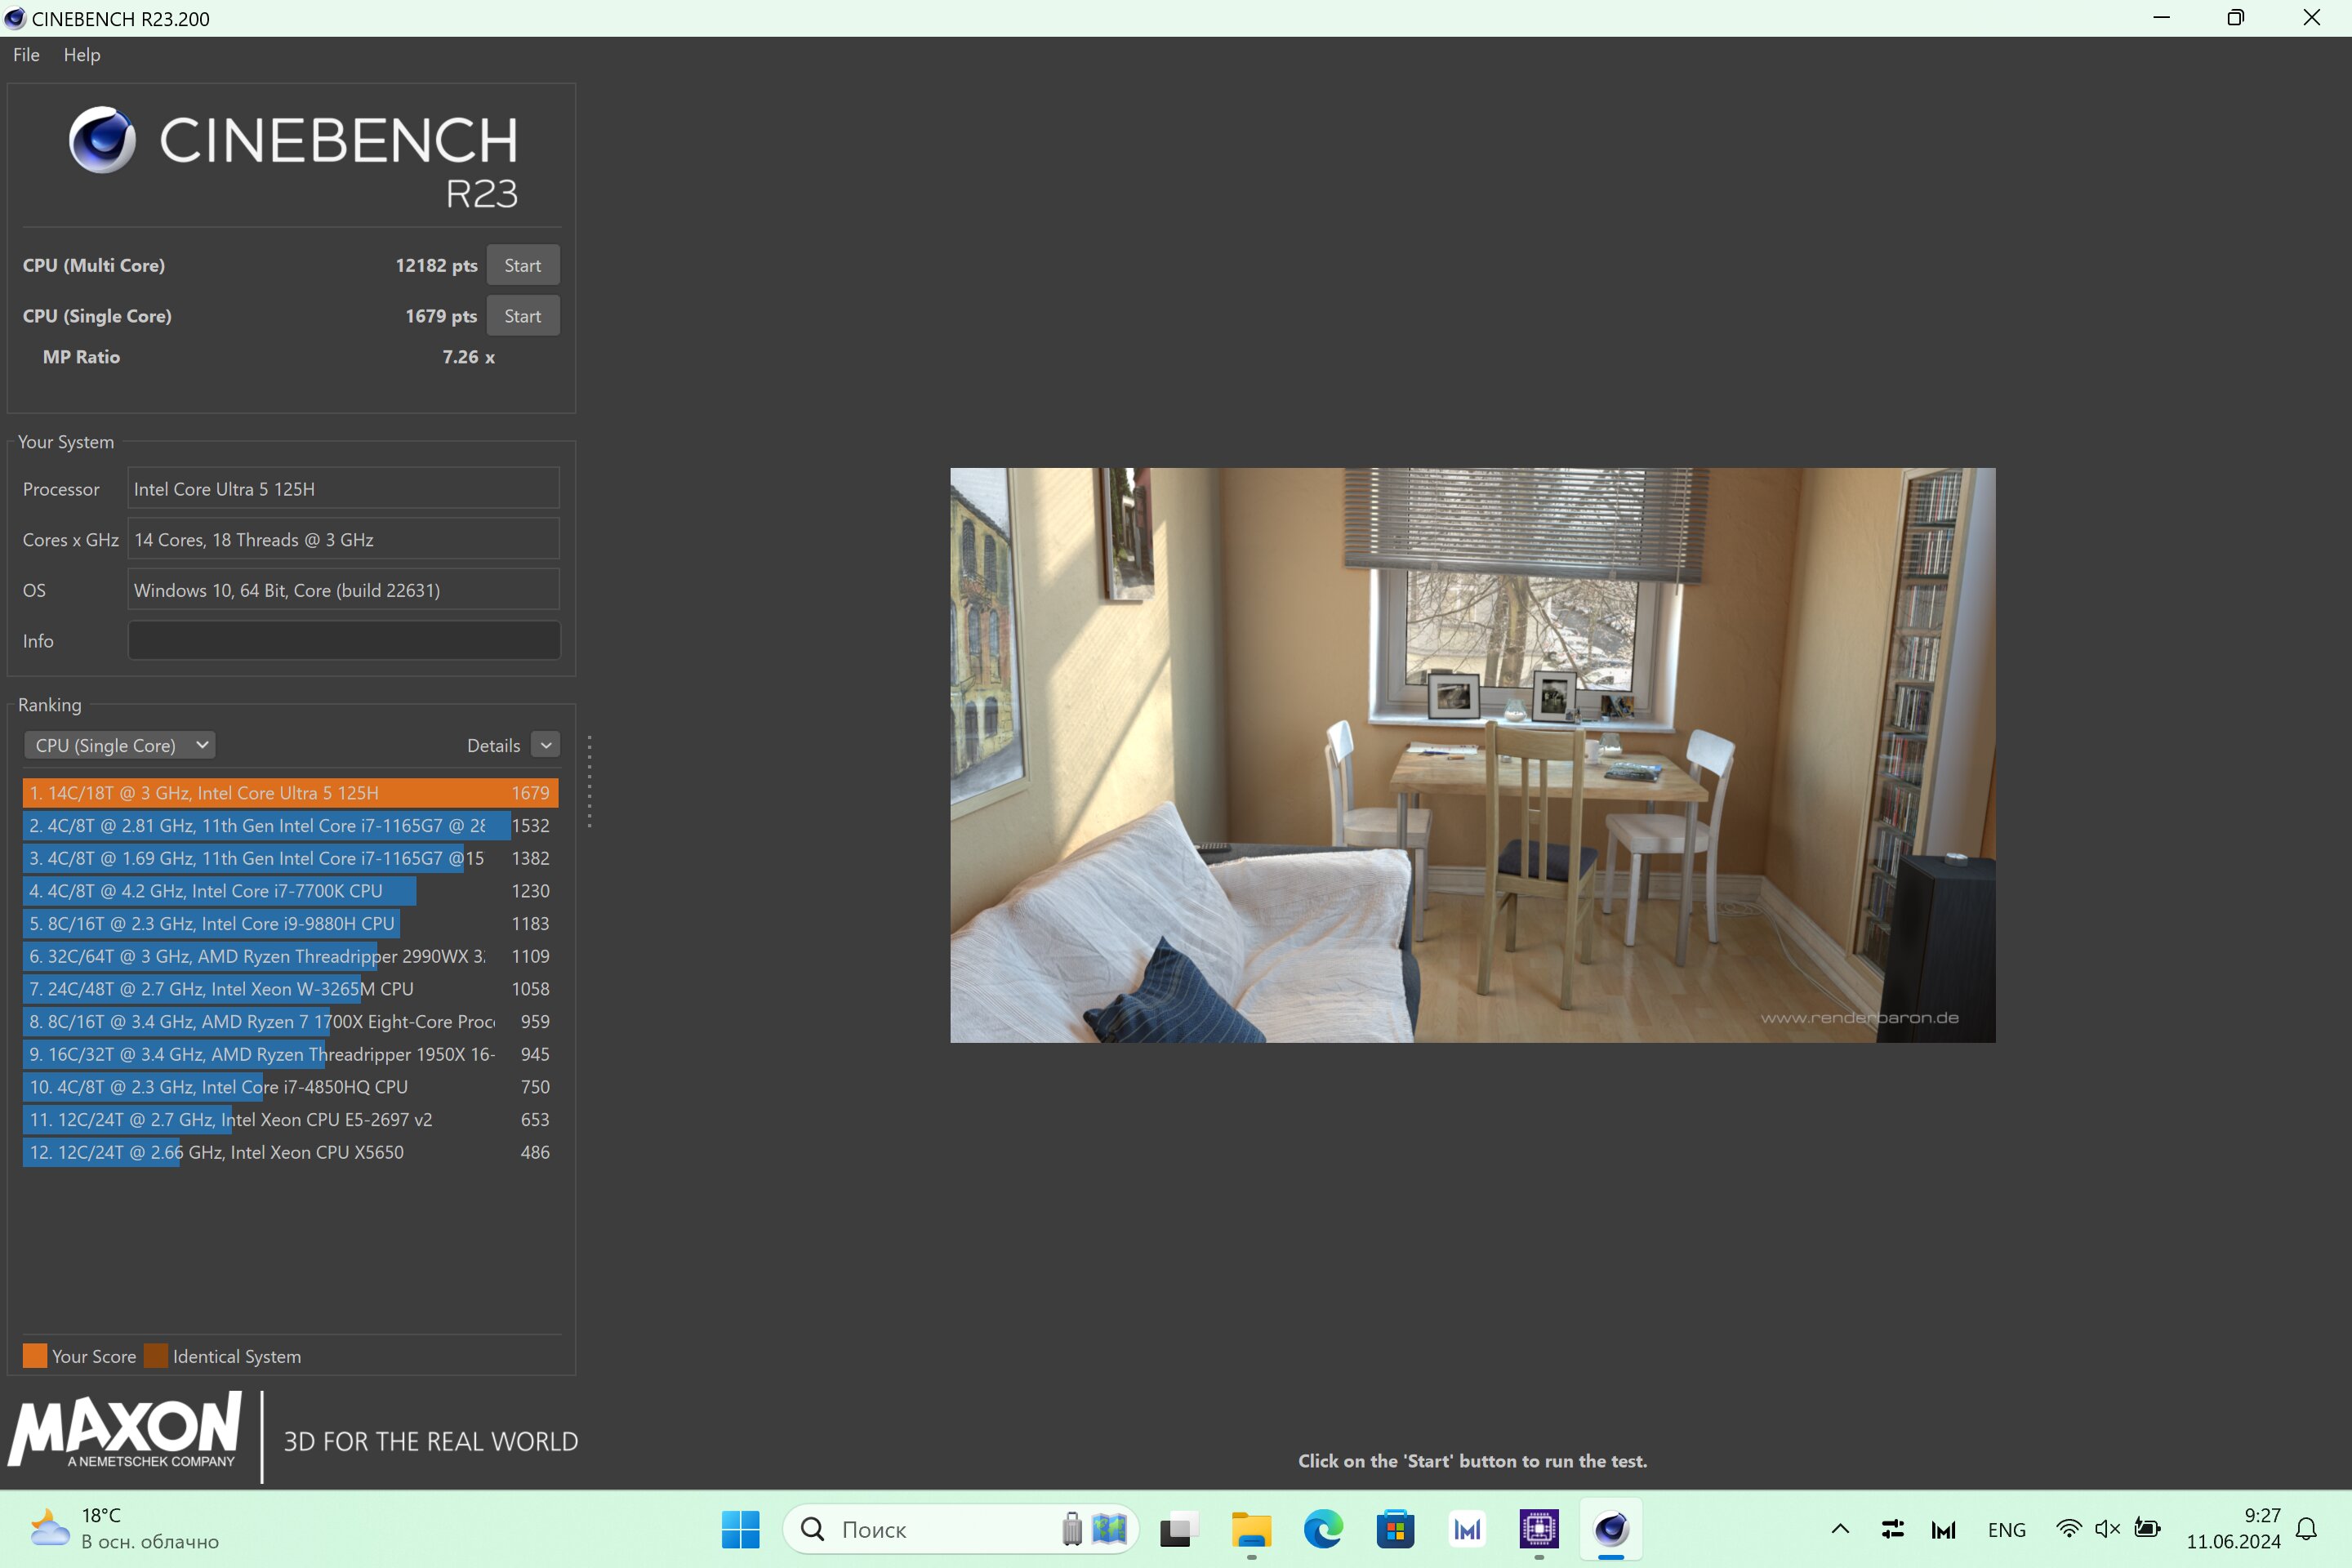Viewport: 2352px width, 1568px height.
Task: Select the Ryzen 7 1700X ranking row
Action: click(x=290, y=1022)
